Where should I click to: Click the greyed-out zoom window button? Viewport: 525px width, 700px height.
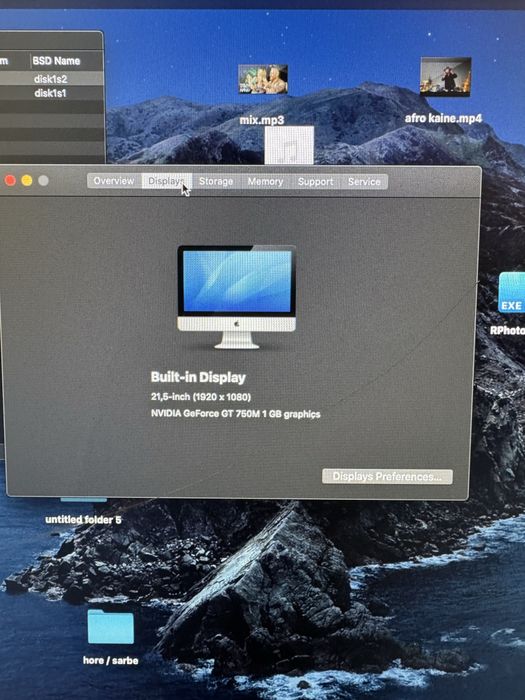pos(43,181)
